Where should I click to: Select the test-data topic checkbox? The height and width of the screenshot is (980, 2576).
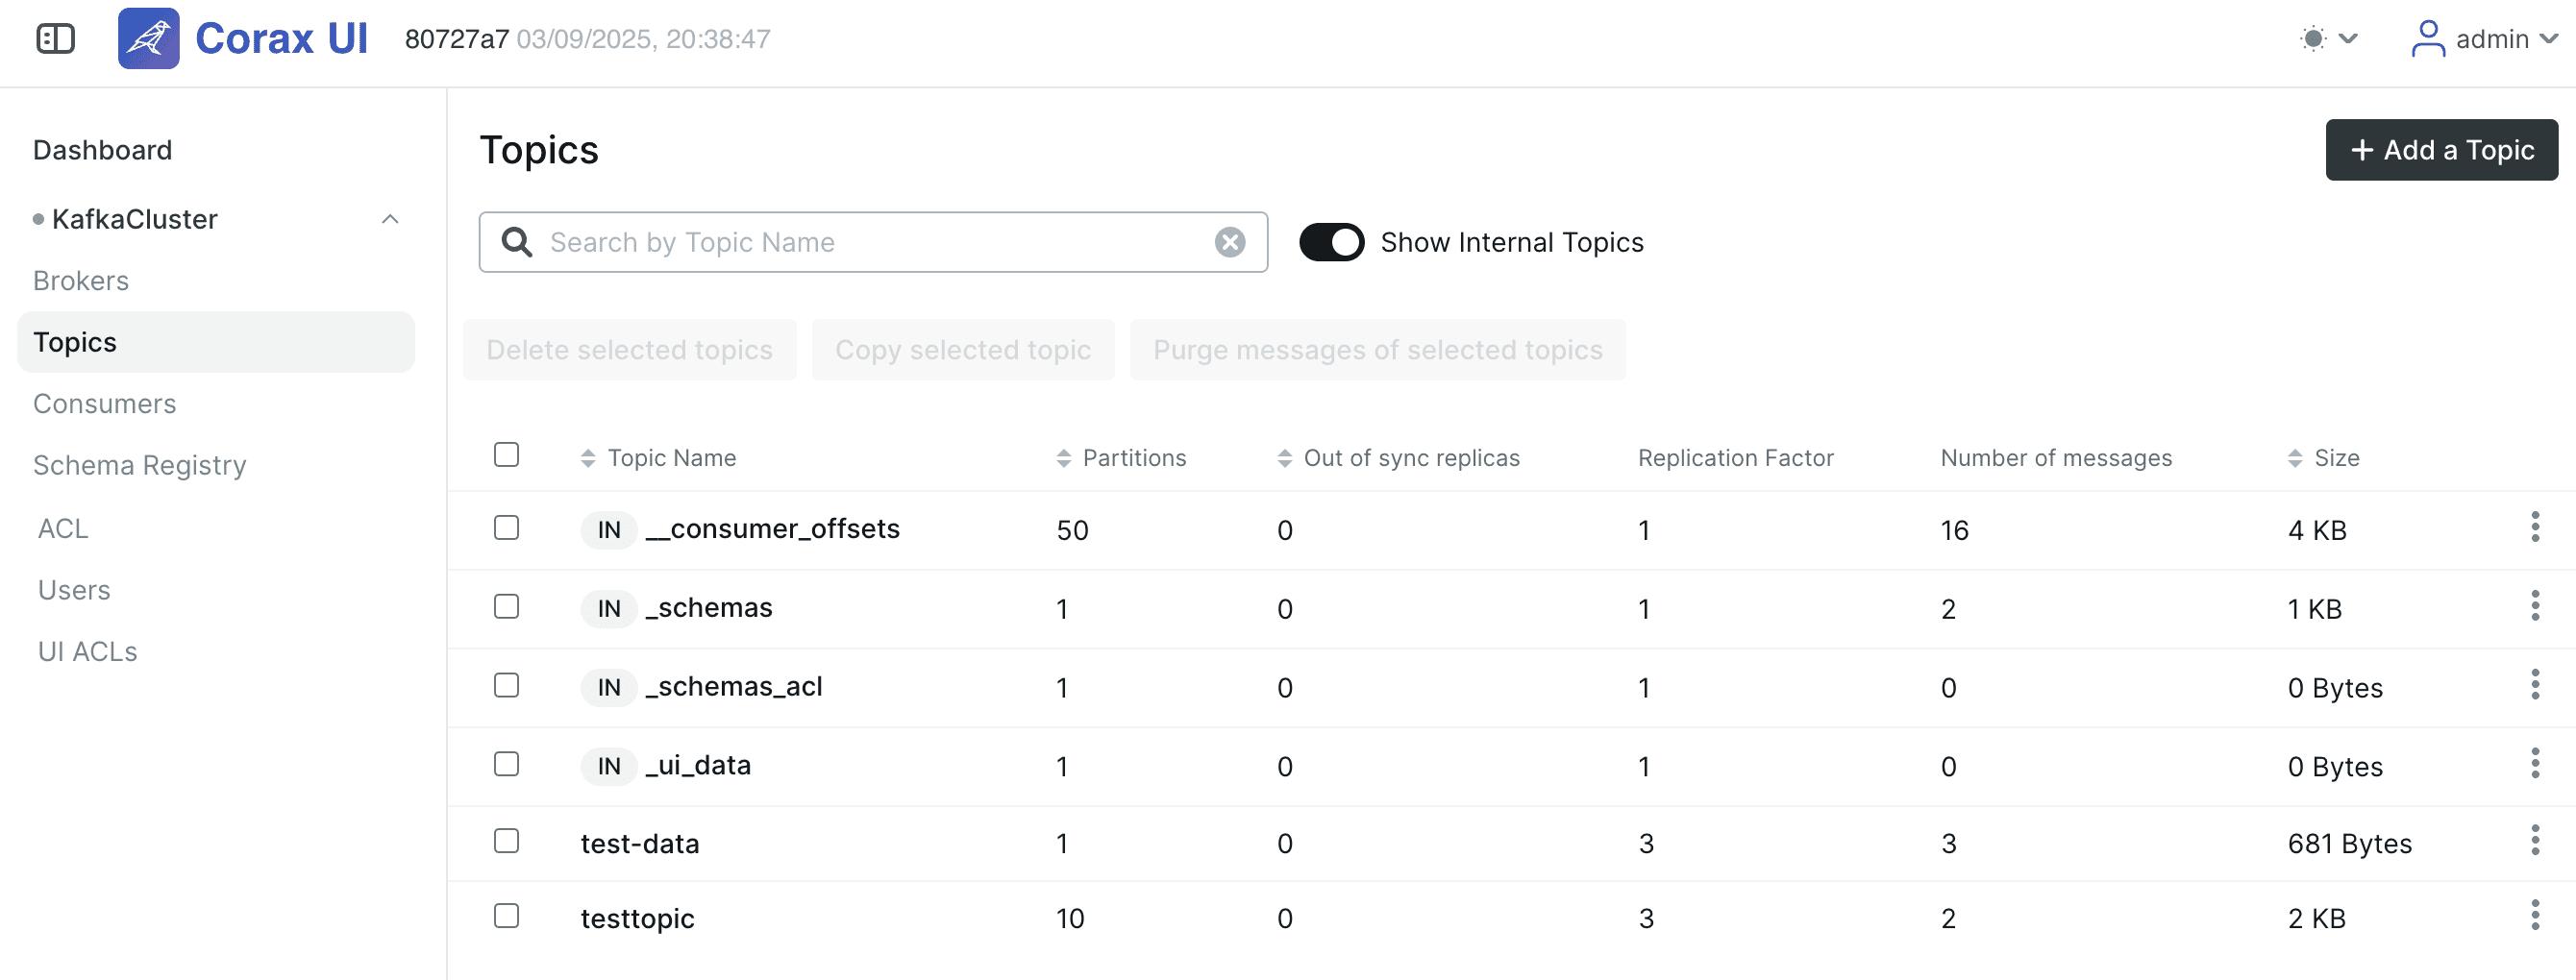pos(507,841)
